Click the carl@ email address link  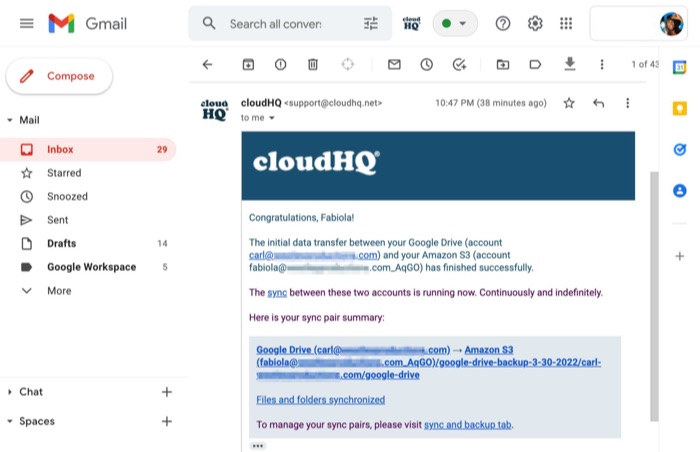314,255
